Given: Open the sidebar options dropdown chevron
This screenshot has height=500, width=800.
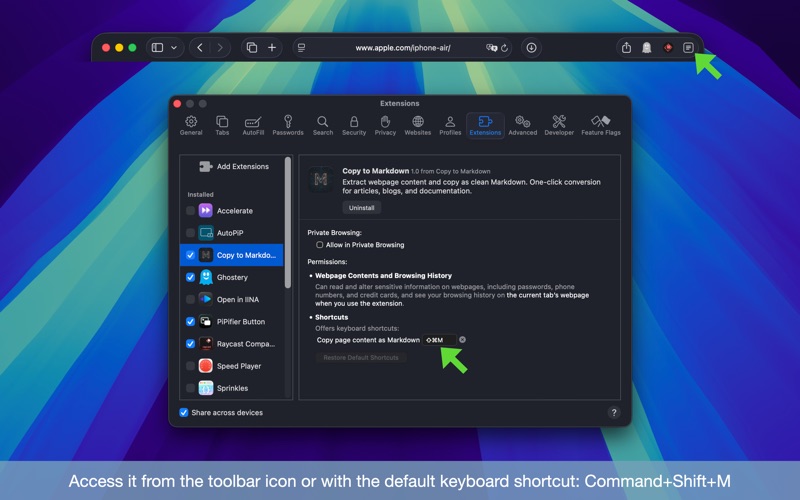Looking at the screenshot, I should (174, 47).
